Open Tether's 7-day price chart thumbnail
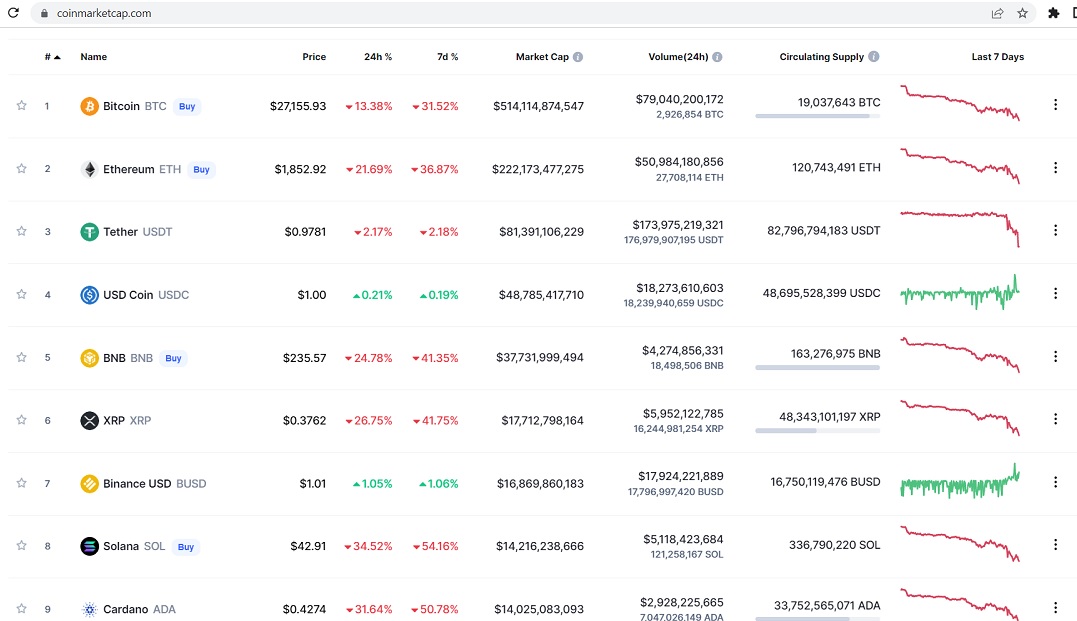Image resolution: width=1077 pixels, height=621 pixels. click(x=960, y=229)
